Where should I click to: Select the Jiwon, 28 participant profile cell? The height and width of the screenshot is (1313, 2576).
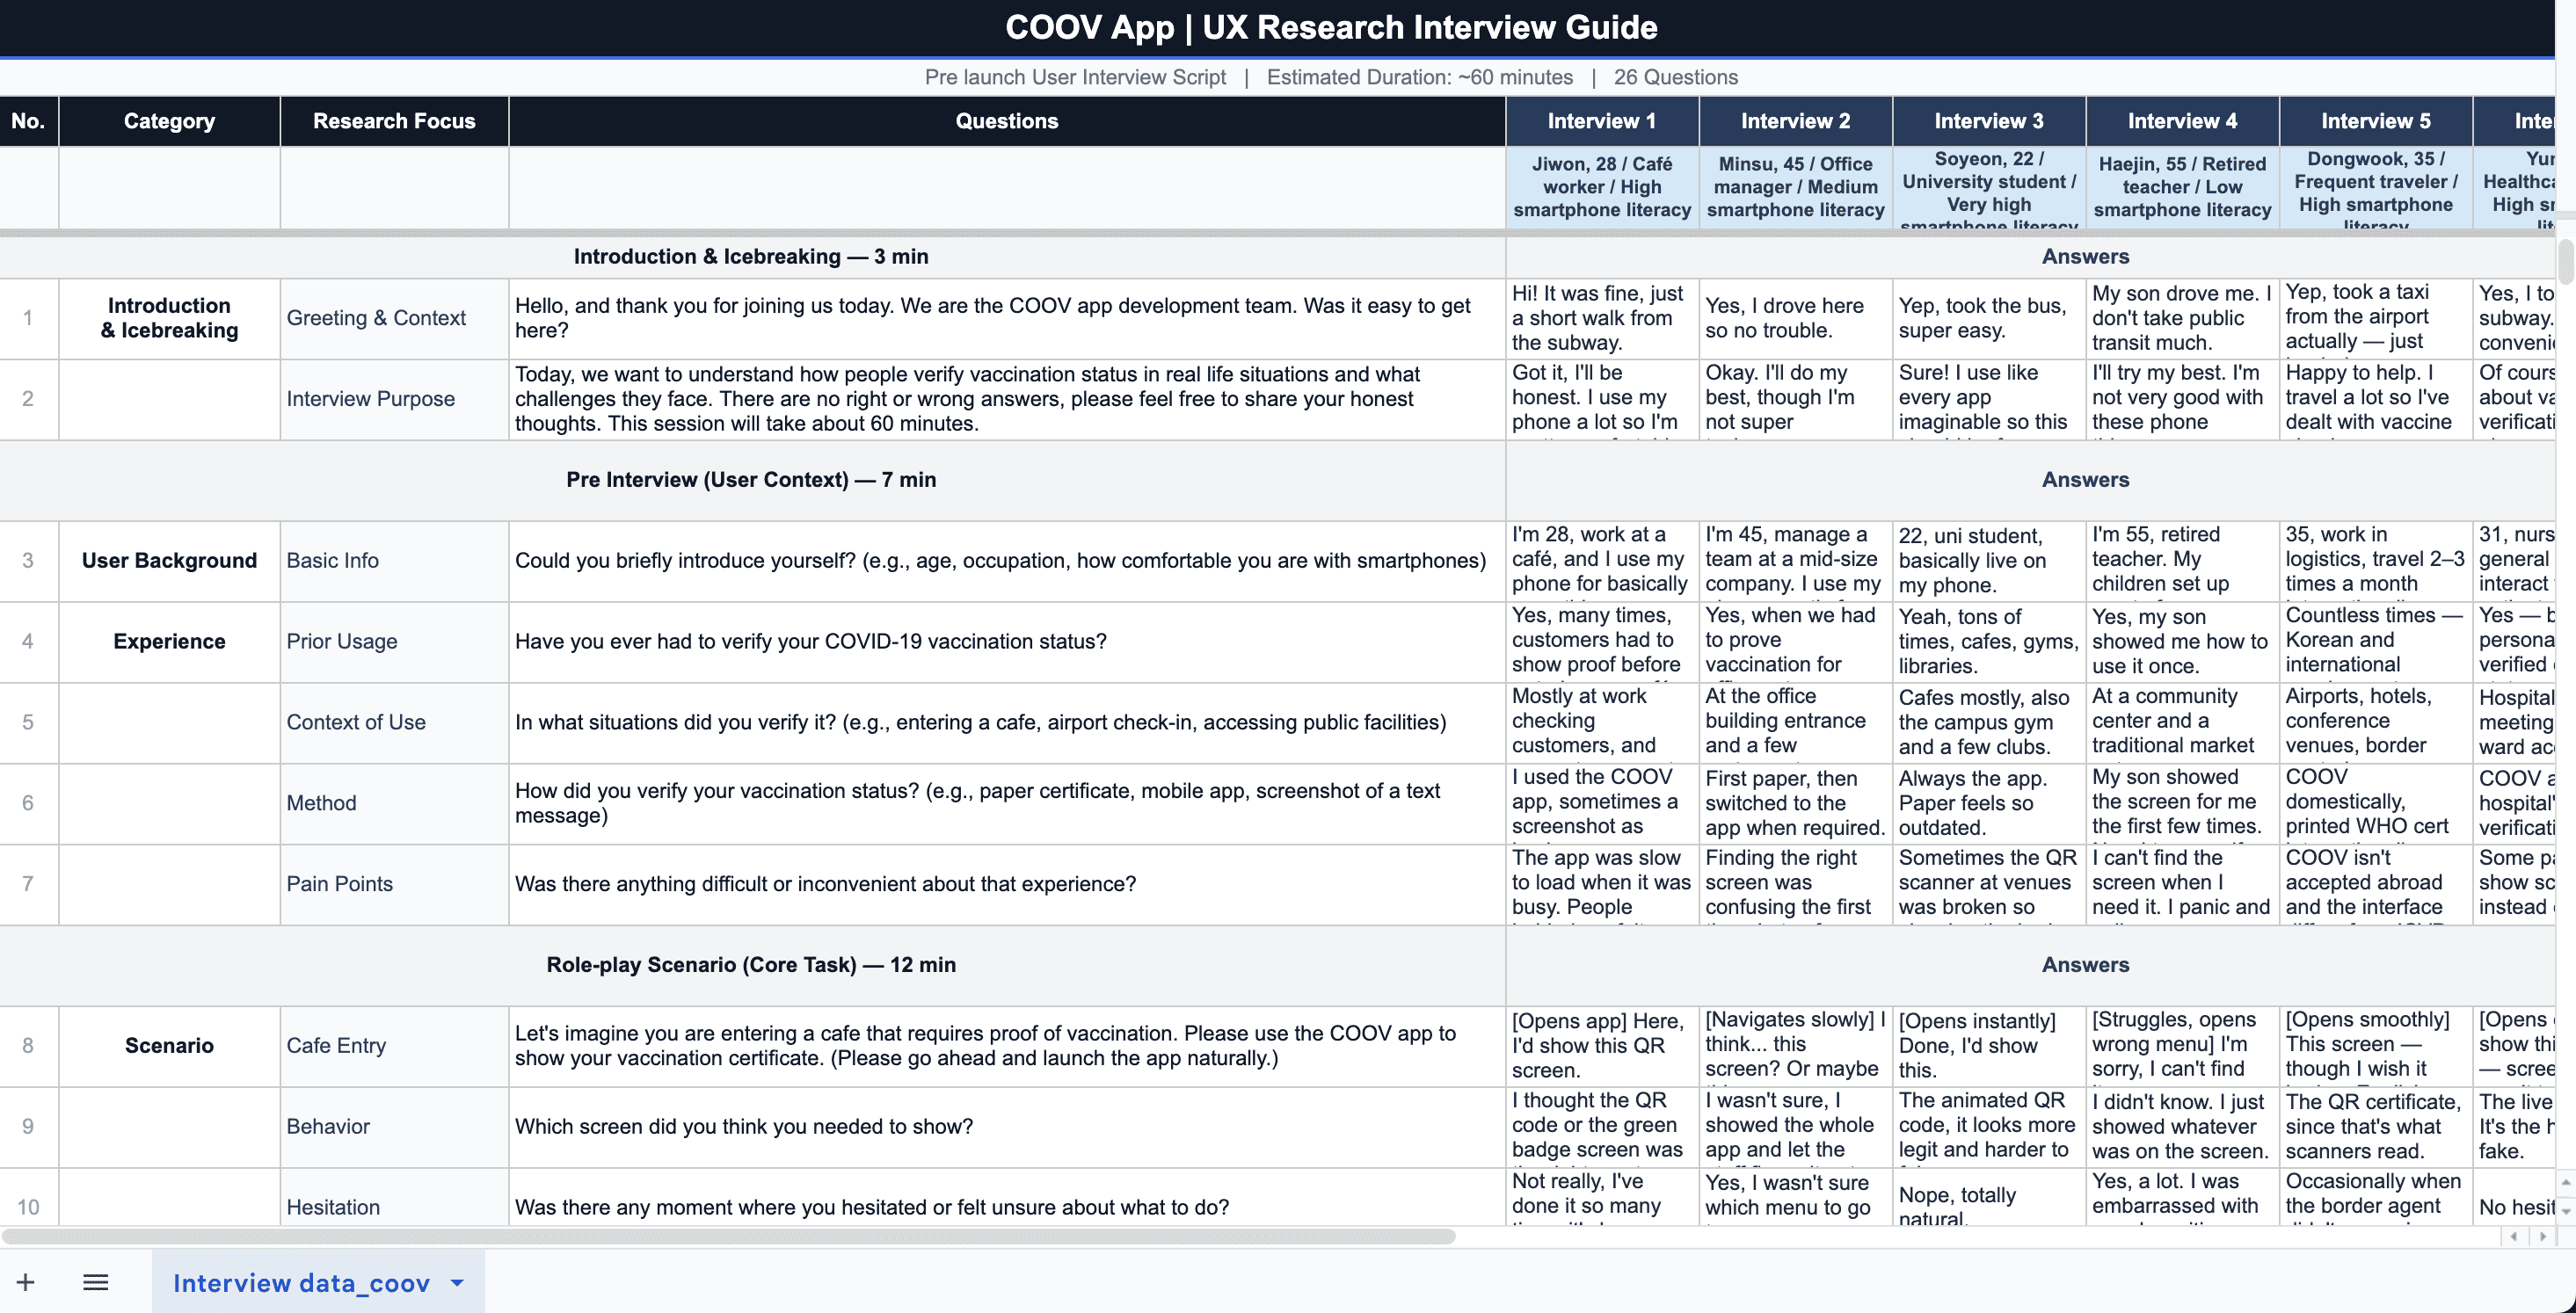coord(1601,187)
